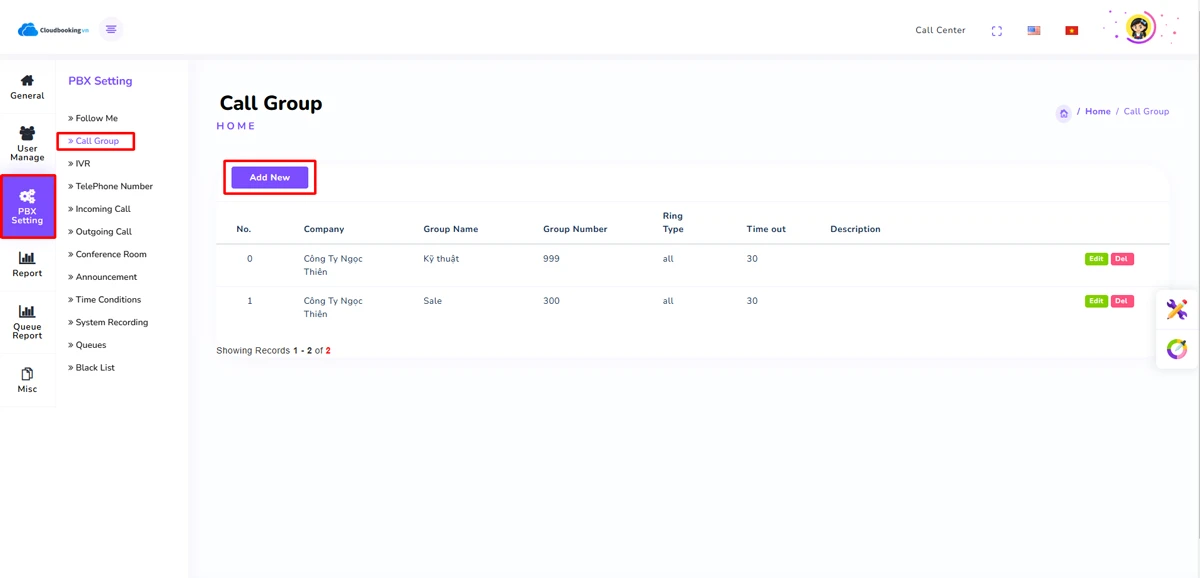This screenshot has width=1200, height=578.
Task: Open the Misc clipboard icon
Action: pos(27,374)
